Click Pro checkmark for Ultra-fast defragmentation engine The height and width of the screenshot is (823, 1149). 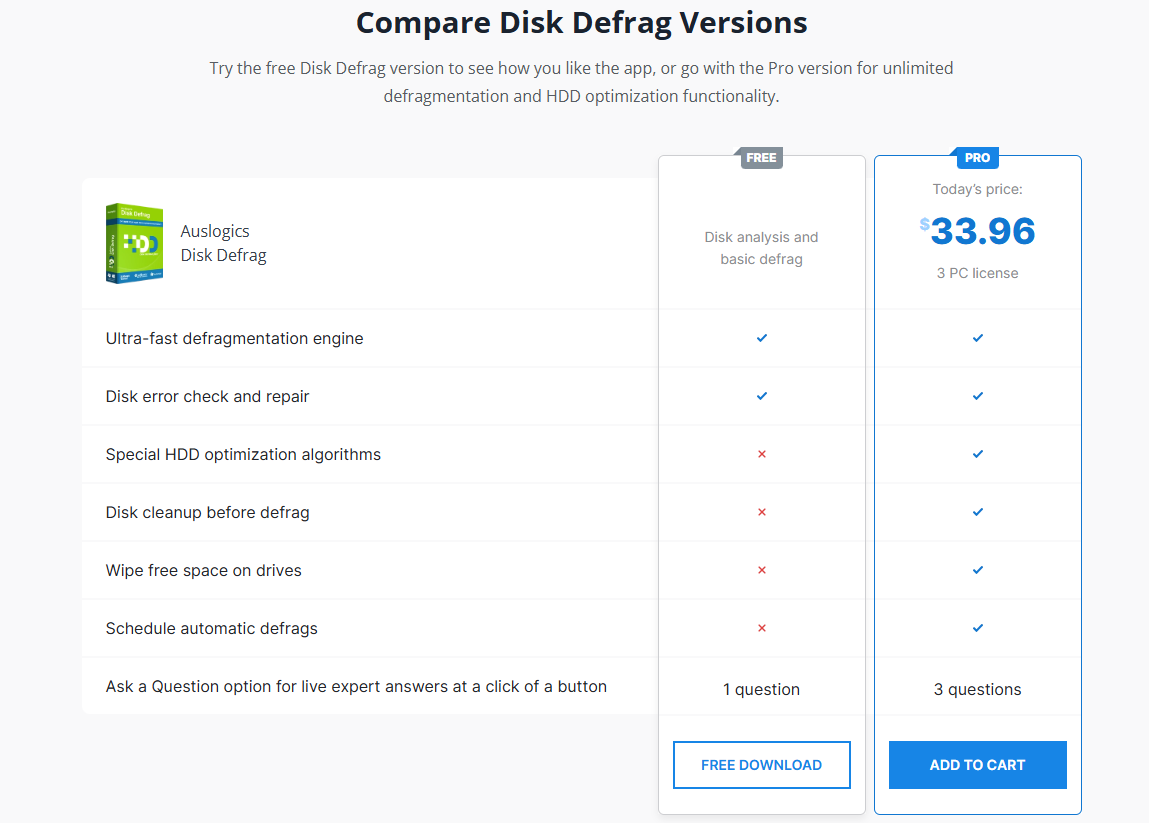[x=978, y=339]
